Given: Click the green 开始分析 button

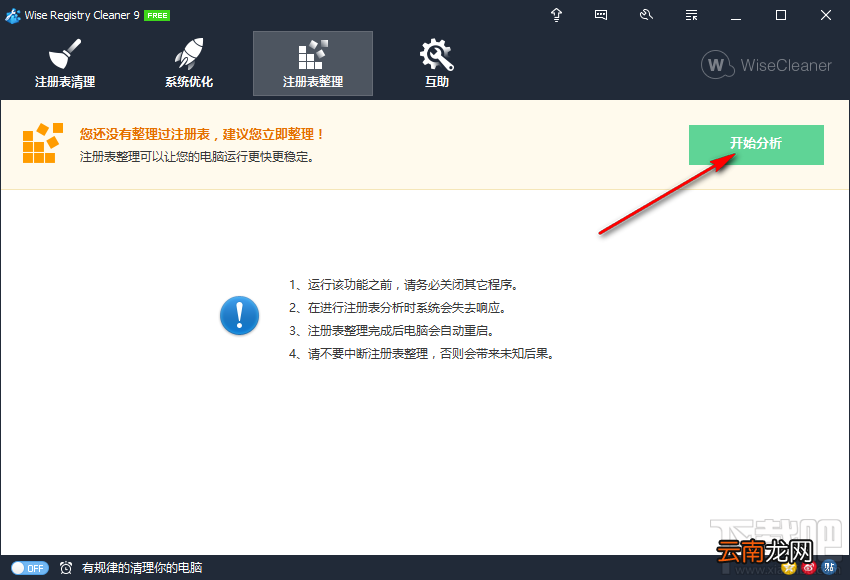Looking at the screenshot, I should [x=756, y=145].
